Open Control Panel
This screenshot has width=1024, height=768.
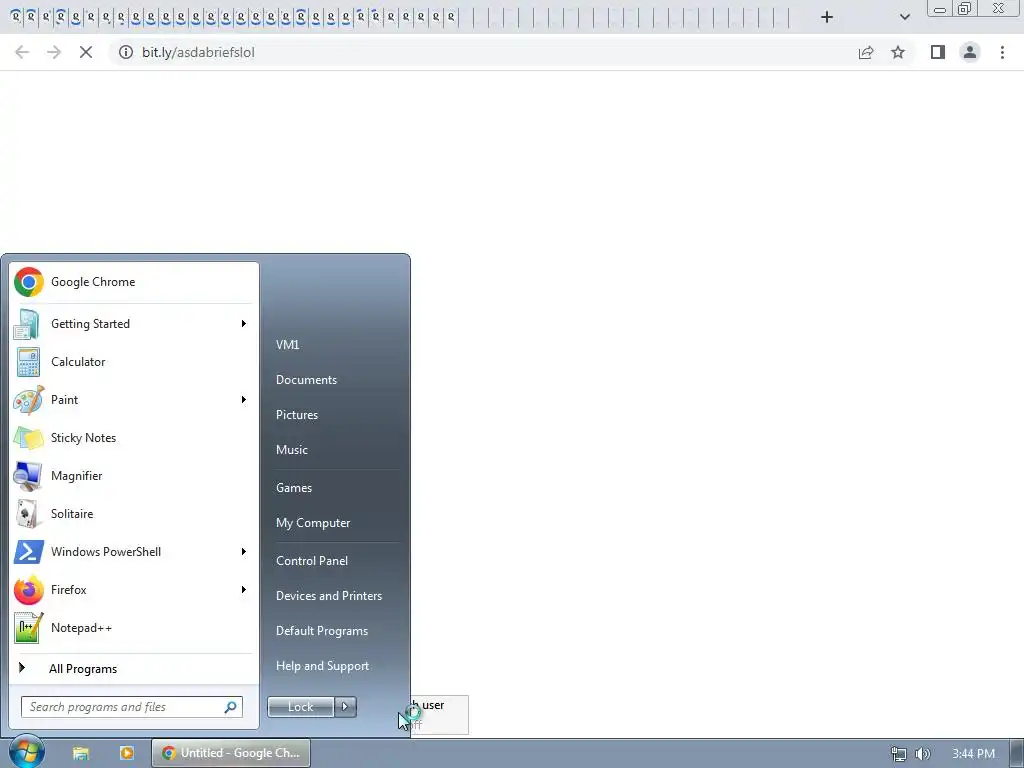point(312,561)
